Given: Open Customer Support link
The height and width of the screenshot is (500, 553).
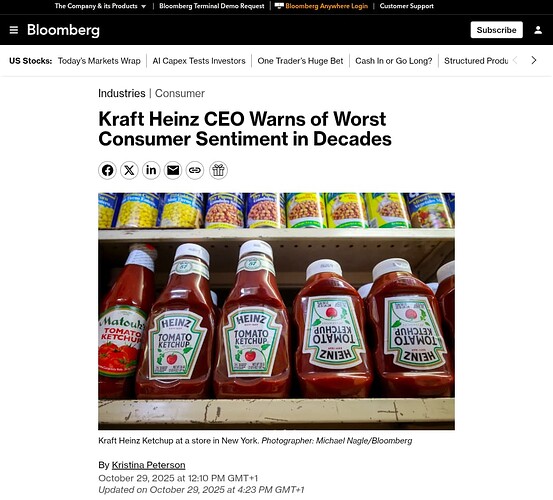Looking at the screenshot, I should point(407,6).
